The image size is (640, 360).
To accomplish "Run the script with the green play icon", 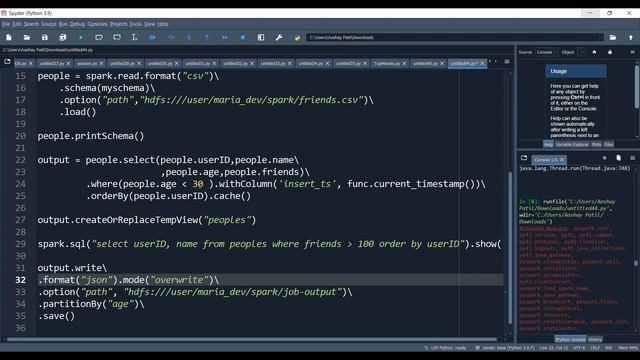I will click(x=81, y=37).
